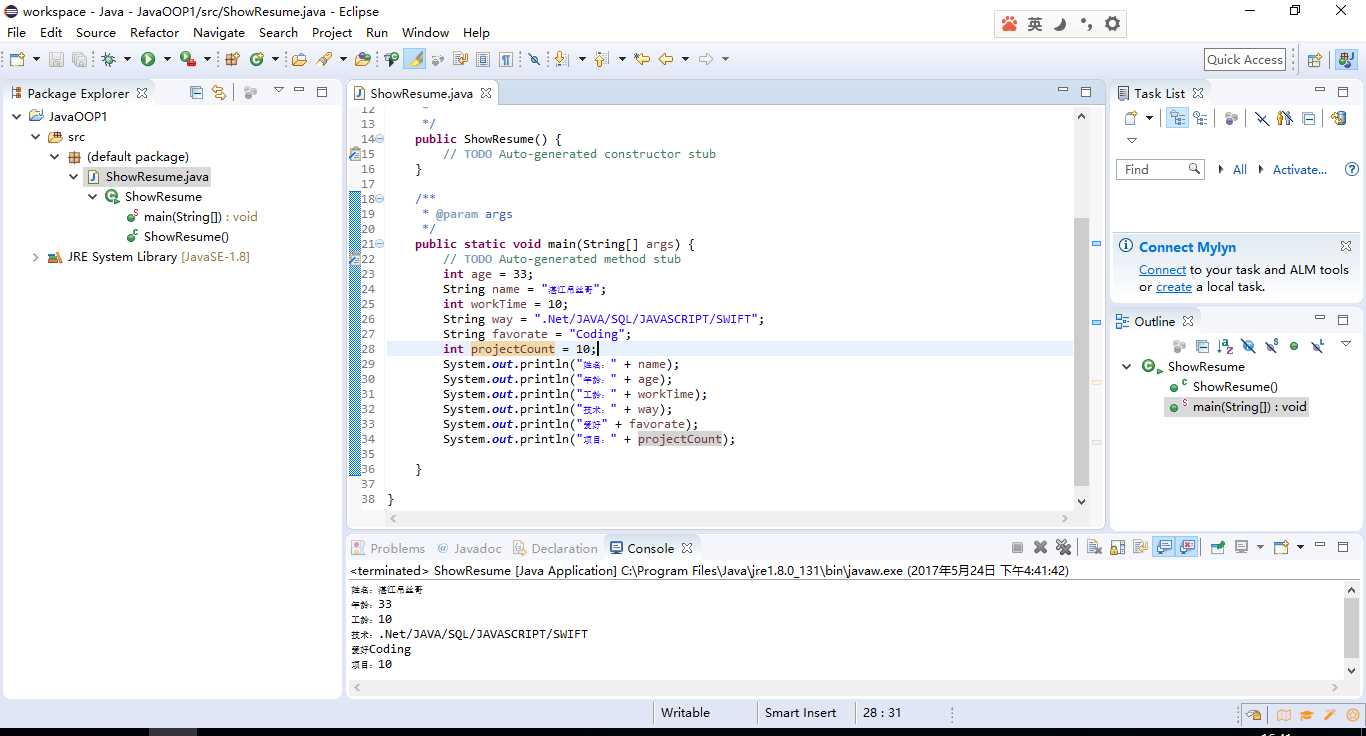
Task: Click the Clear Console icon
Action: [1094, 547]
